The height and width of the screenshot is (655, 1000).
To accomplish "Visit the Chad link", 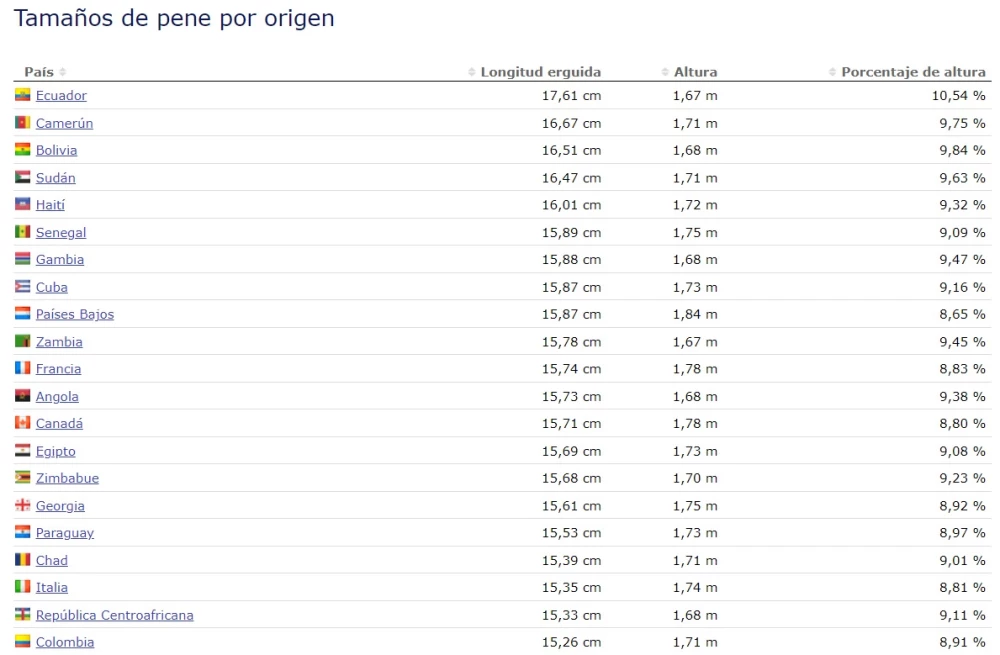I will [x=52, y=561].
